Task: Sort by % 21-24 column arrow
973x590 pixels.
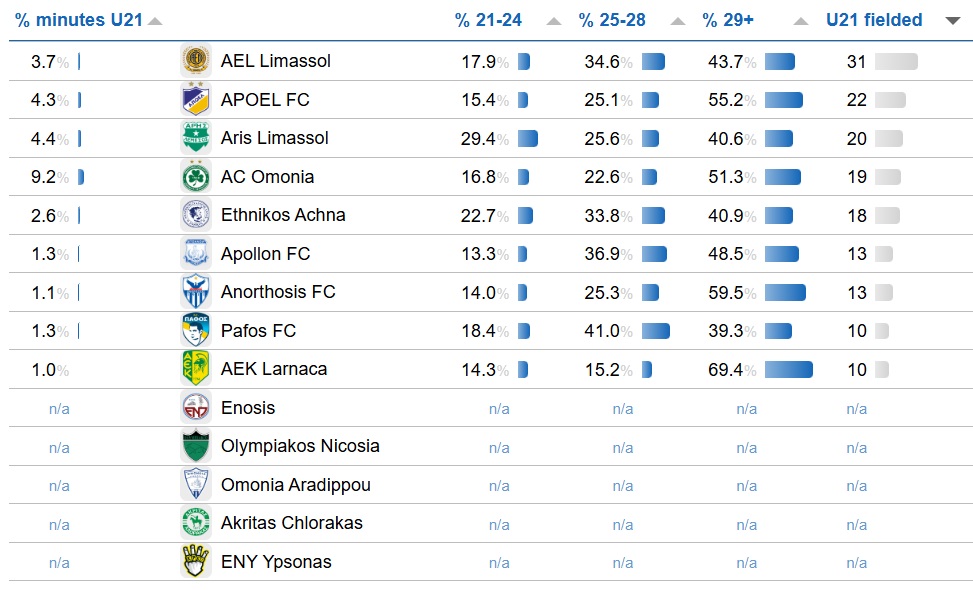Action: pyautogui.click(x=554, y=21)
